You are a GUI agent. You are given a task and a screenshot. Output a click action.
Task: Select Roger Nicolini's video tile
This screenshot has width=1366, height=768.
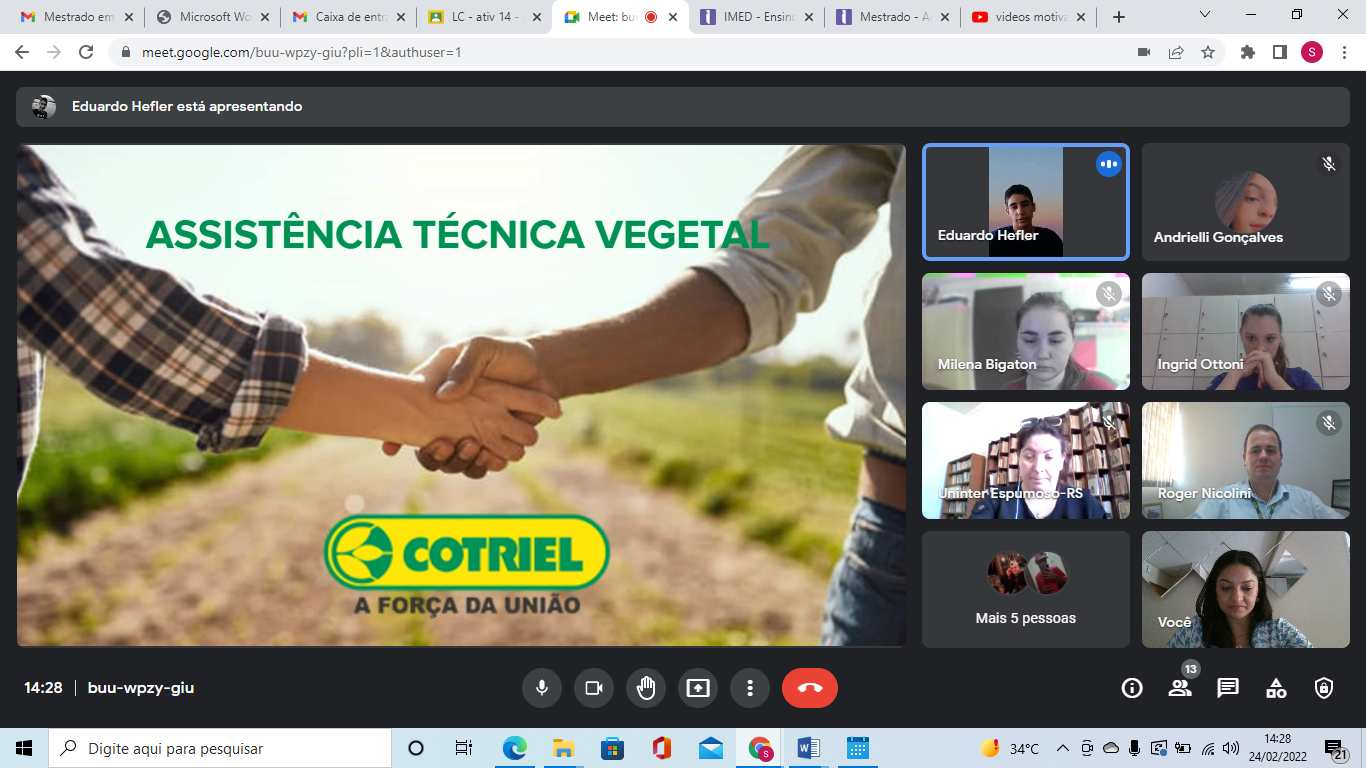point(1246,461)
